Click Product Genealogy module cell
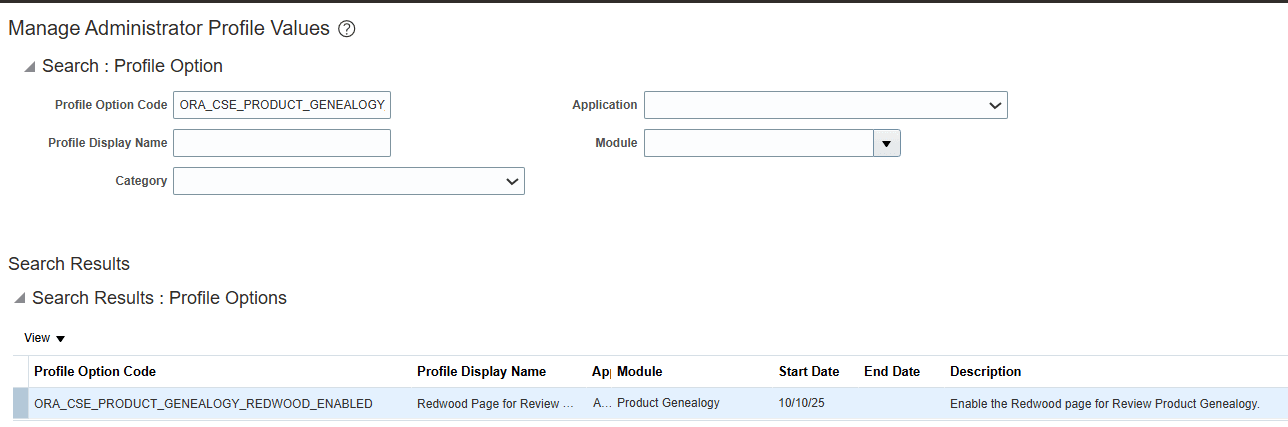Viewport: 1288px width, 427px height. pyautogui.click(x=668, y=404)
